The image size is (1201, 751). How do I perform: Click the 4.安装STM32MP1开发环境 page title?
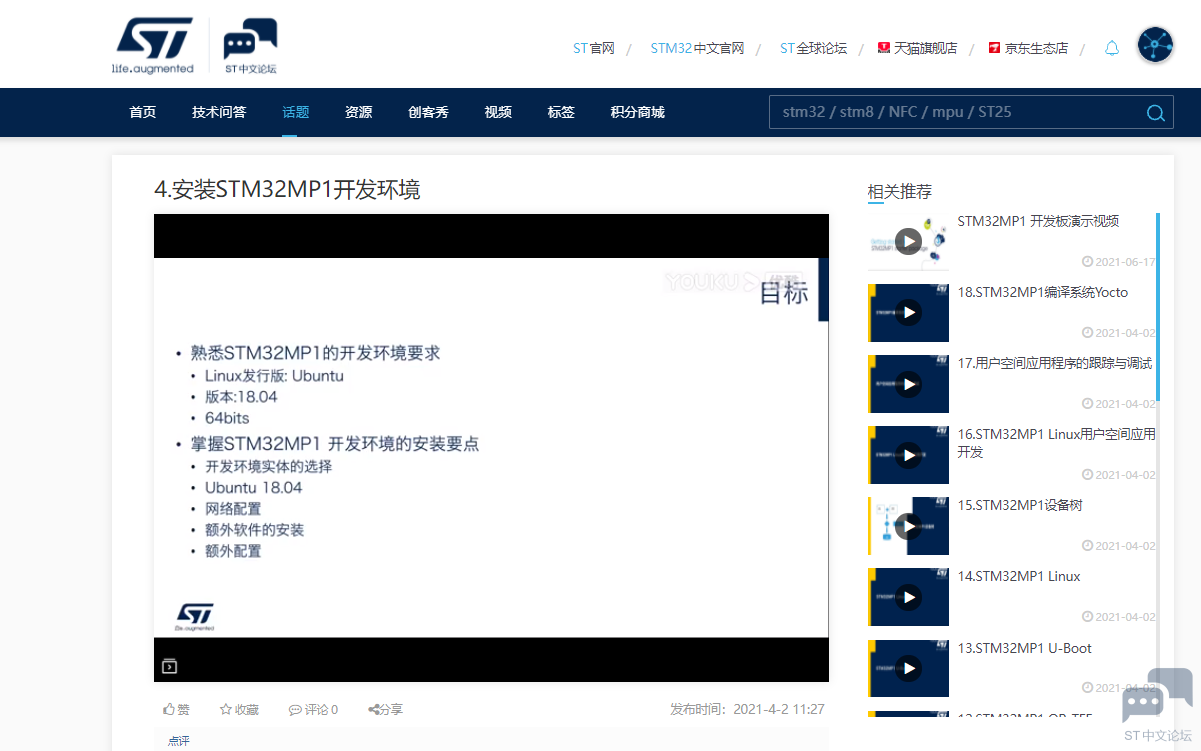(x=287, y=189)
